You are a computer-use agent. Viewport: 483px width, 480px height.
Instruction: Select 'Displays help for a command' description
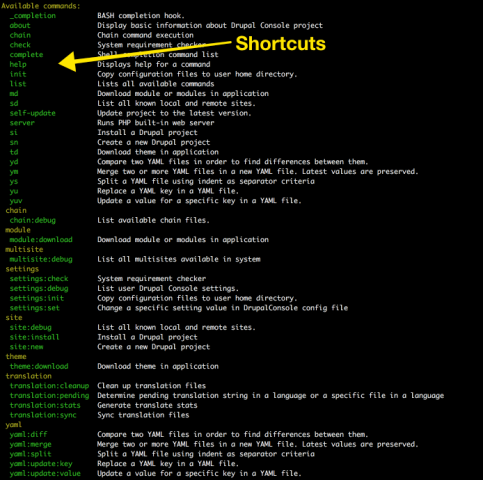point(153,64)
